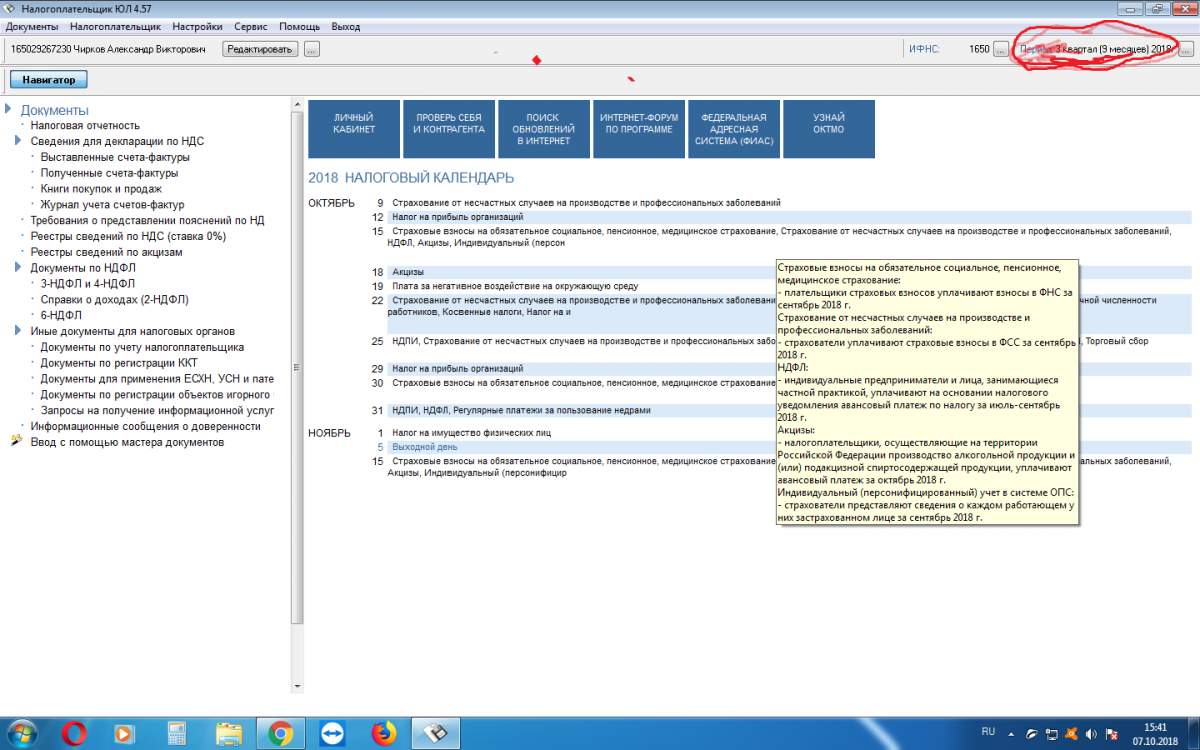The image size is (1200, 750).
Task: Select Налоговая отчетность in the tree
Action: [x=85, y=126]
